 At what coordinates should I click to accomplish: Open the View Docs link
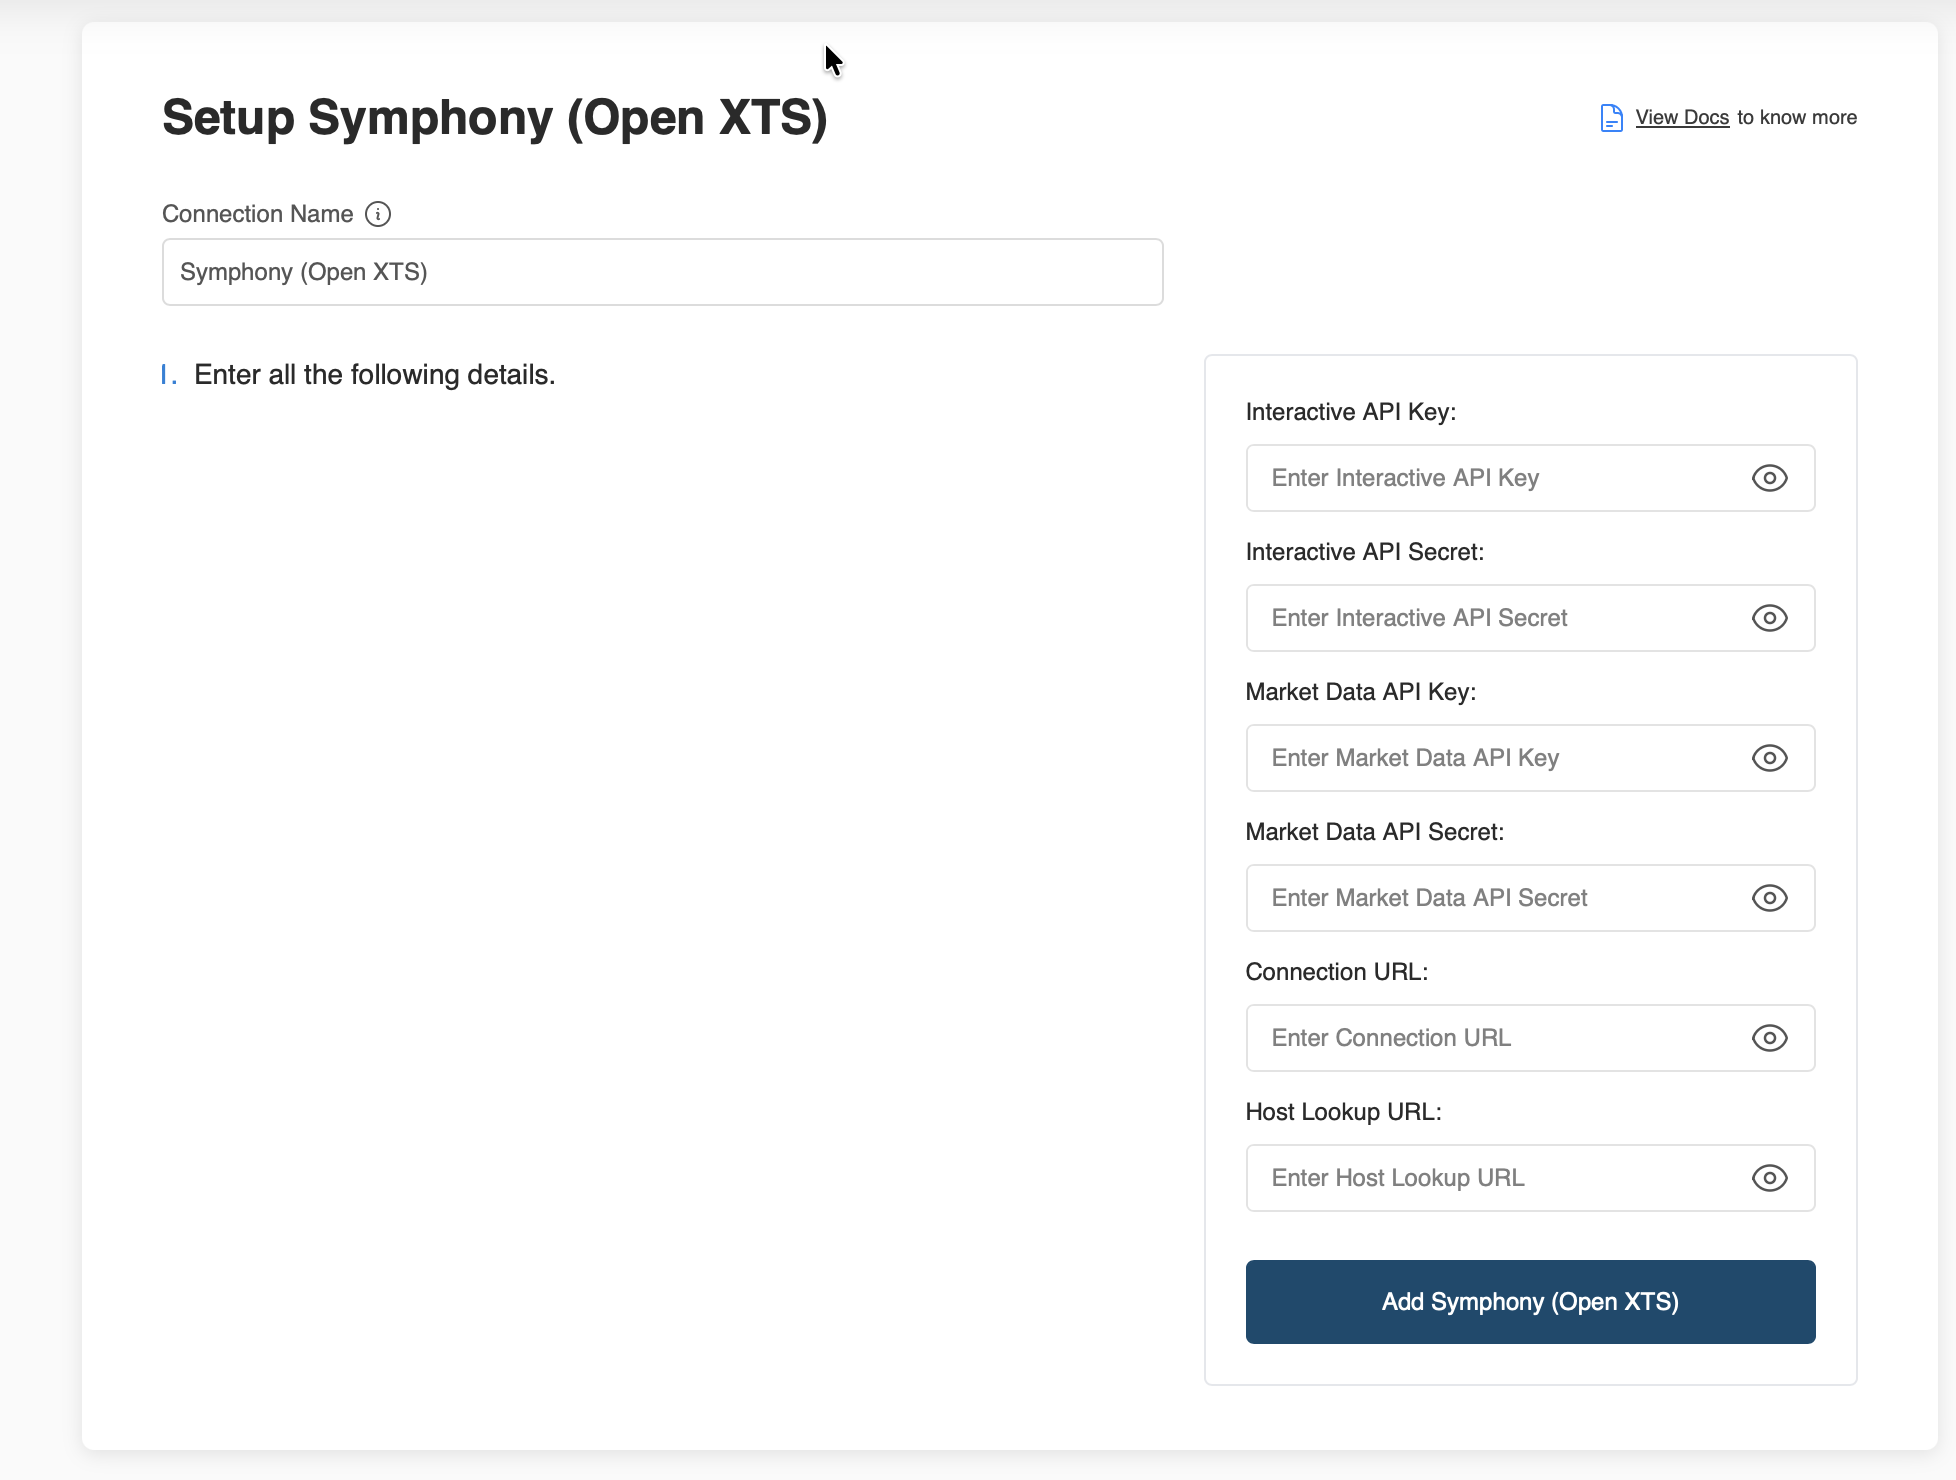point(1682,118)
